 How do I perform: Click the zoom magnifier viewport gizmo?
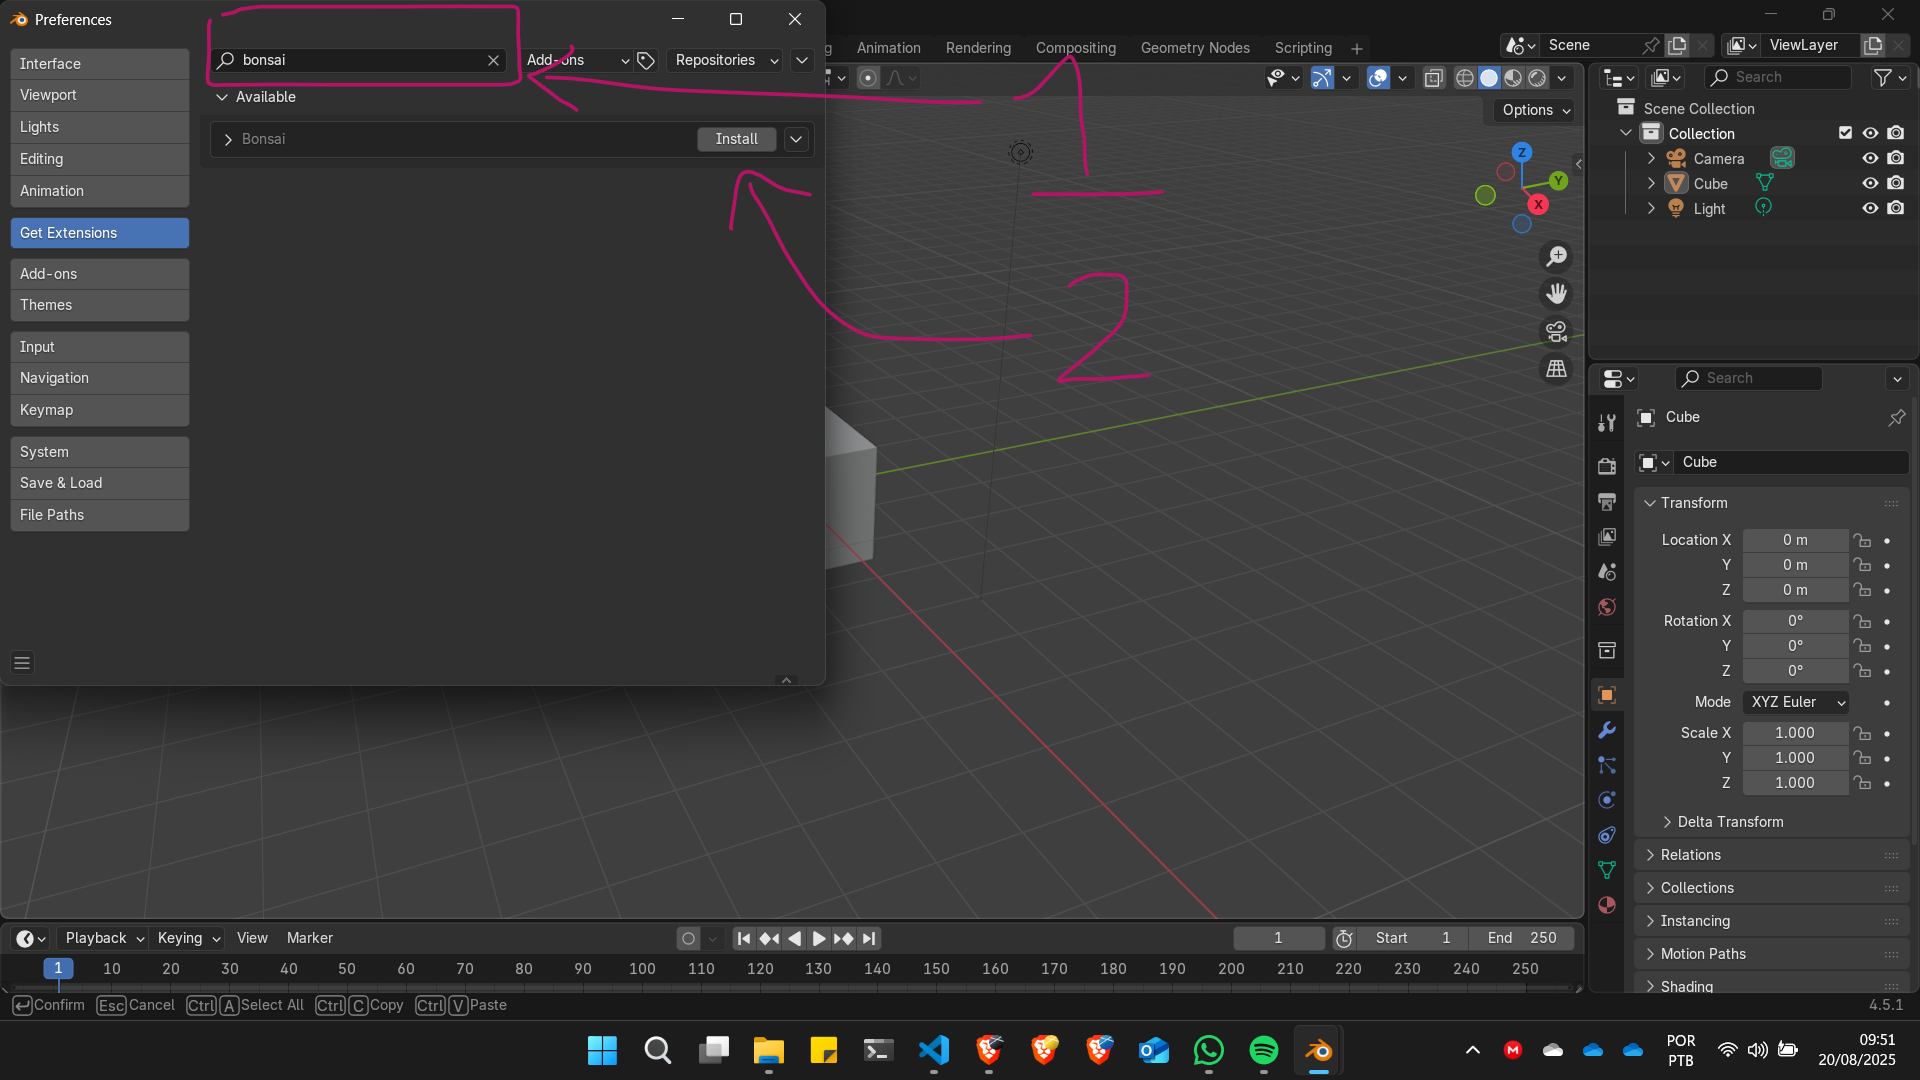tap(1557, 257)
